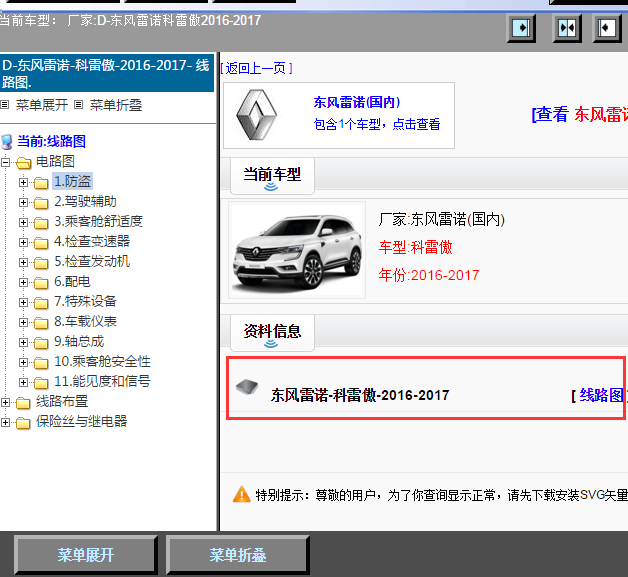The image size is (628, 577).
Task: Click the 查看 东风雷诺 link at right
Action: [580, 115]
